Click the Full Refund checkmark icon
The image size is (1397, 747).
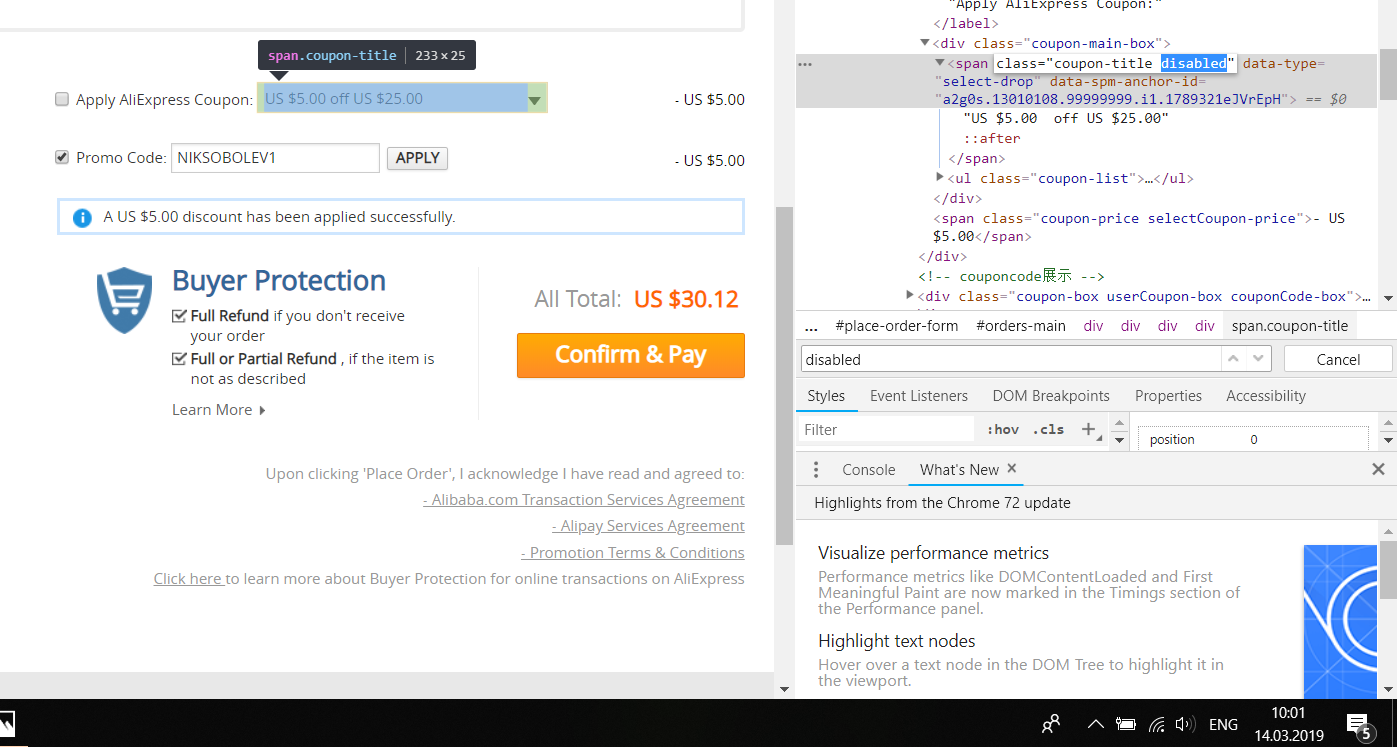coord(179,316)
